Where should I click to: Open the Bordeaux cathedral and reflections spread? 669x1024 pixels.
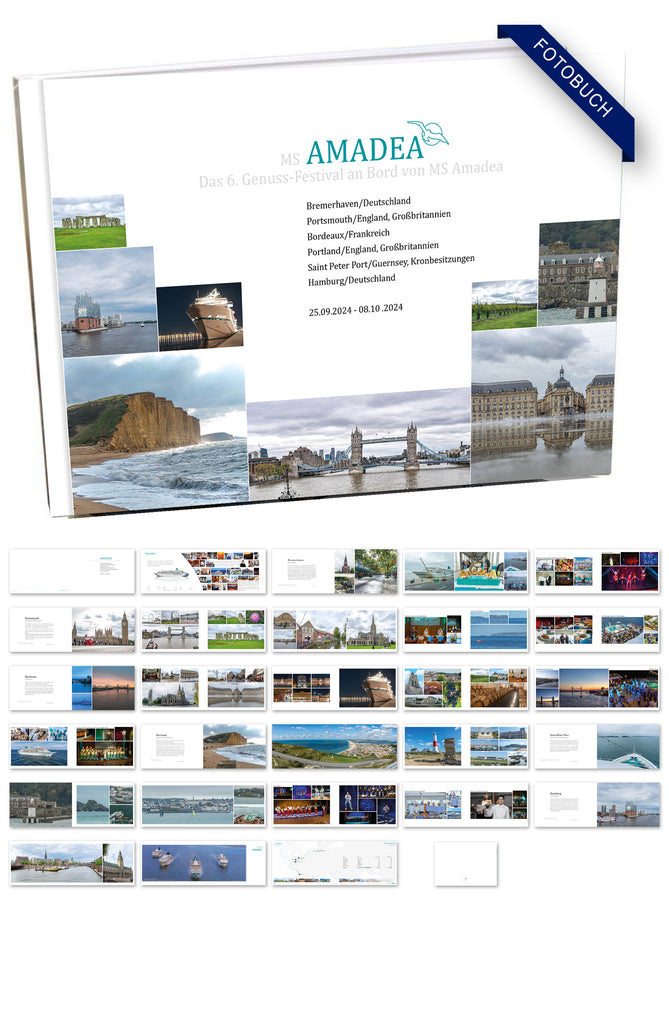[x=204, y=688]
